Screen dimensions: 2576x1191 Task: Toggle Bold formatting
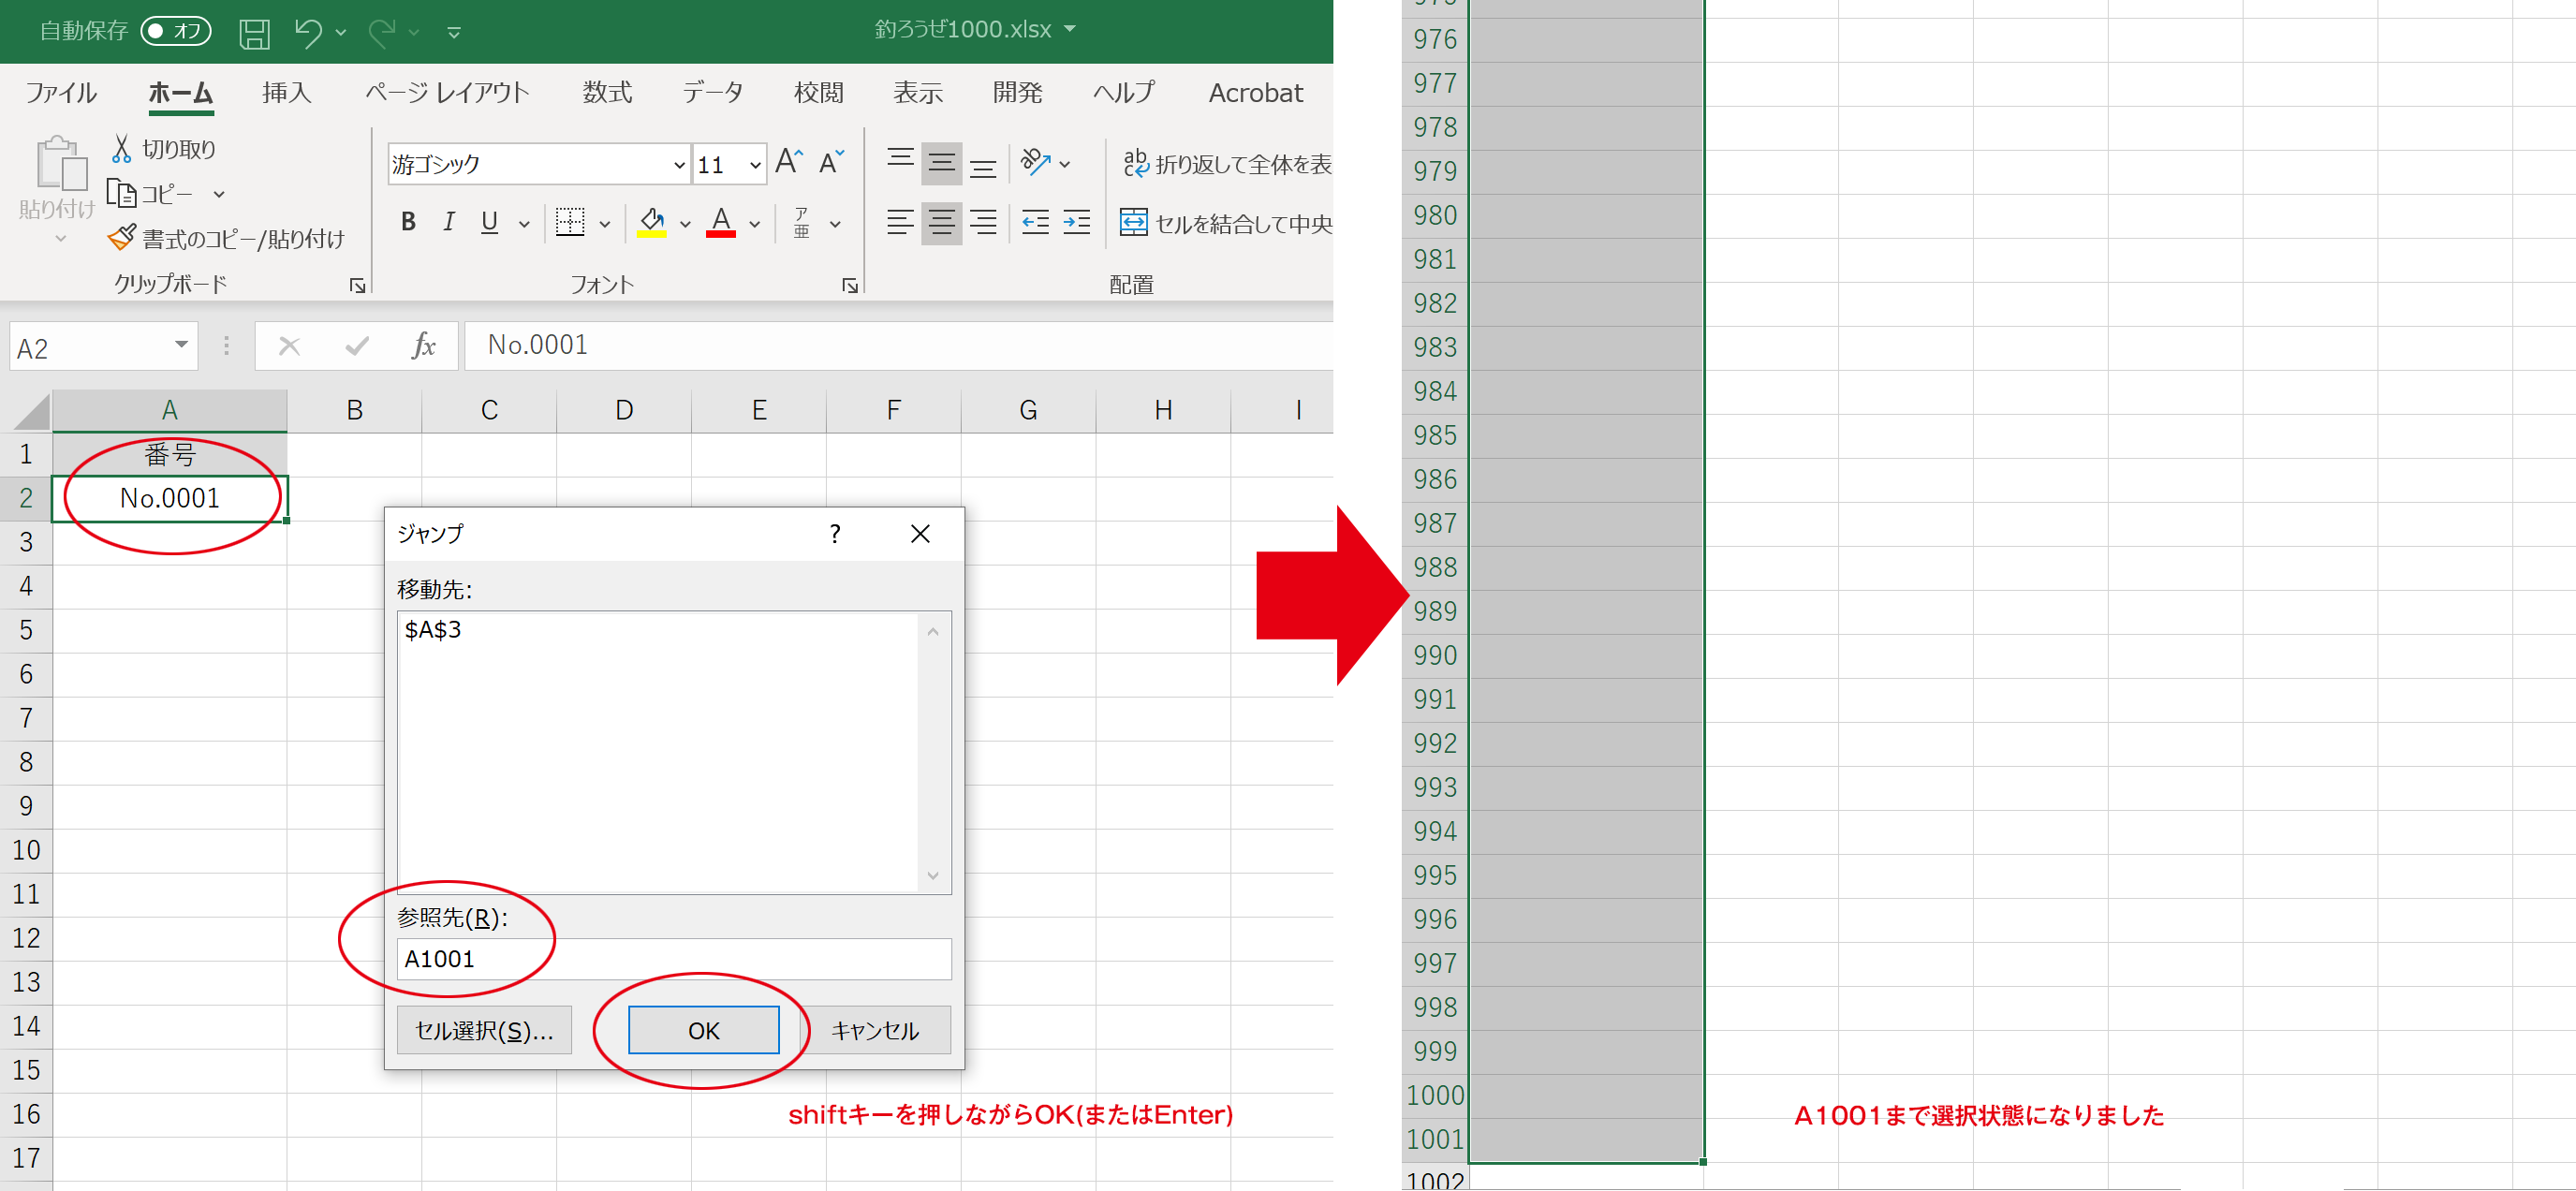(408, 222)
